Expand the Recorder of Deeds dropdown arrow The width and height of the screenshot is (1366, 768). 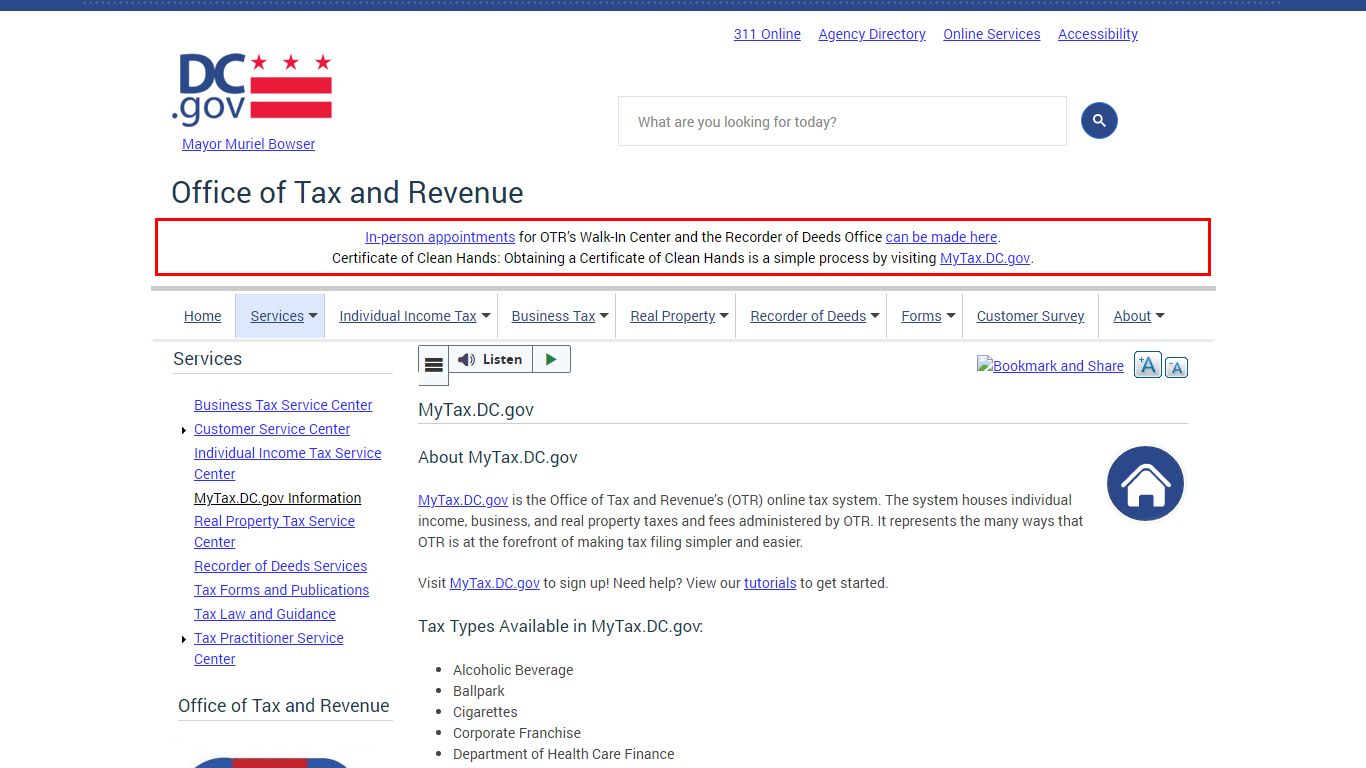[x=875, y=316]
